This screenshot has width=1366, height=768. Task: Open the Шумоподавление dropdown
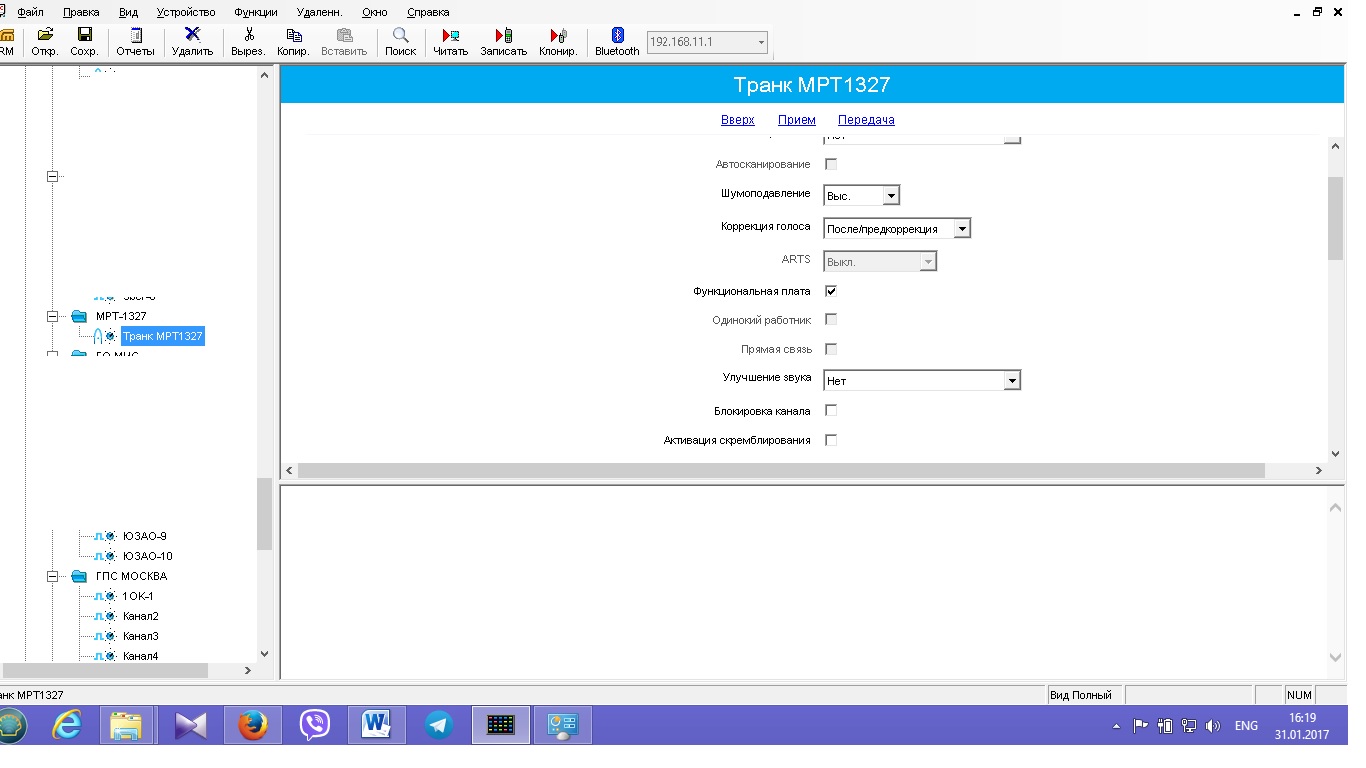point(891,196)
